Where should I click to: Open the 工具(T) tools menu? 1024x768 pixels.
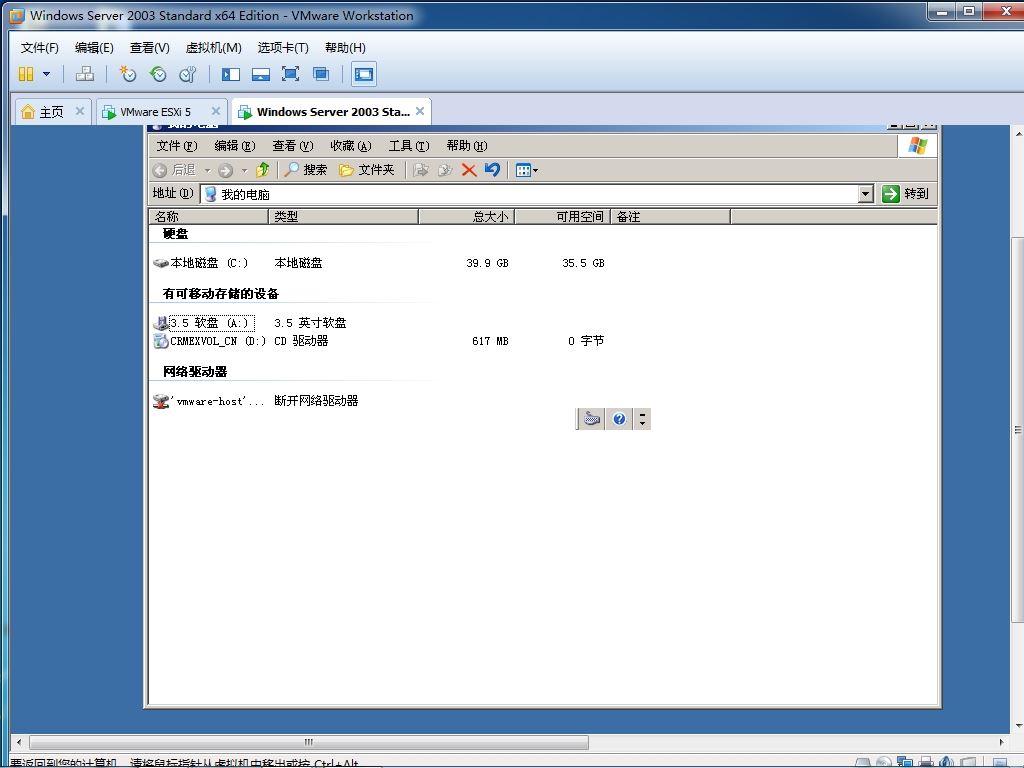[409, 146]
